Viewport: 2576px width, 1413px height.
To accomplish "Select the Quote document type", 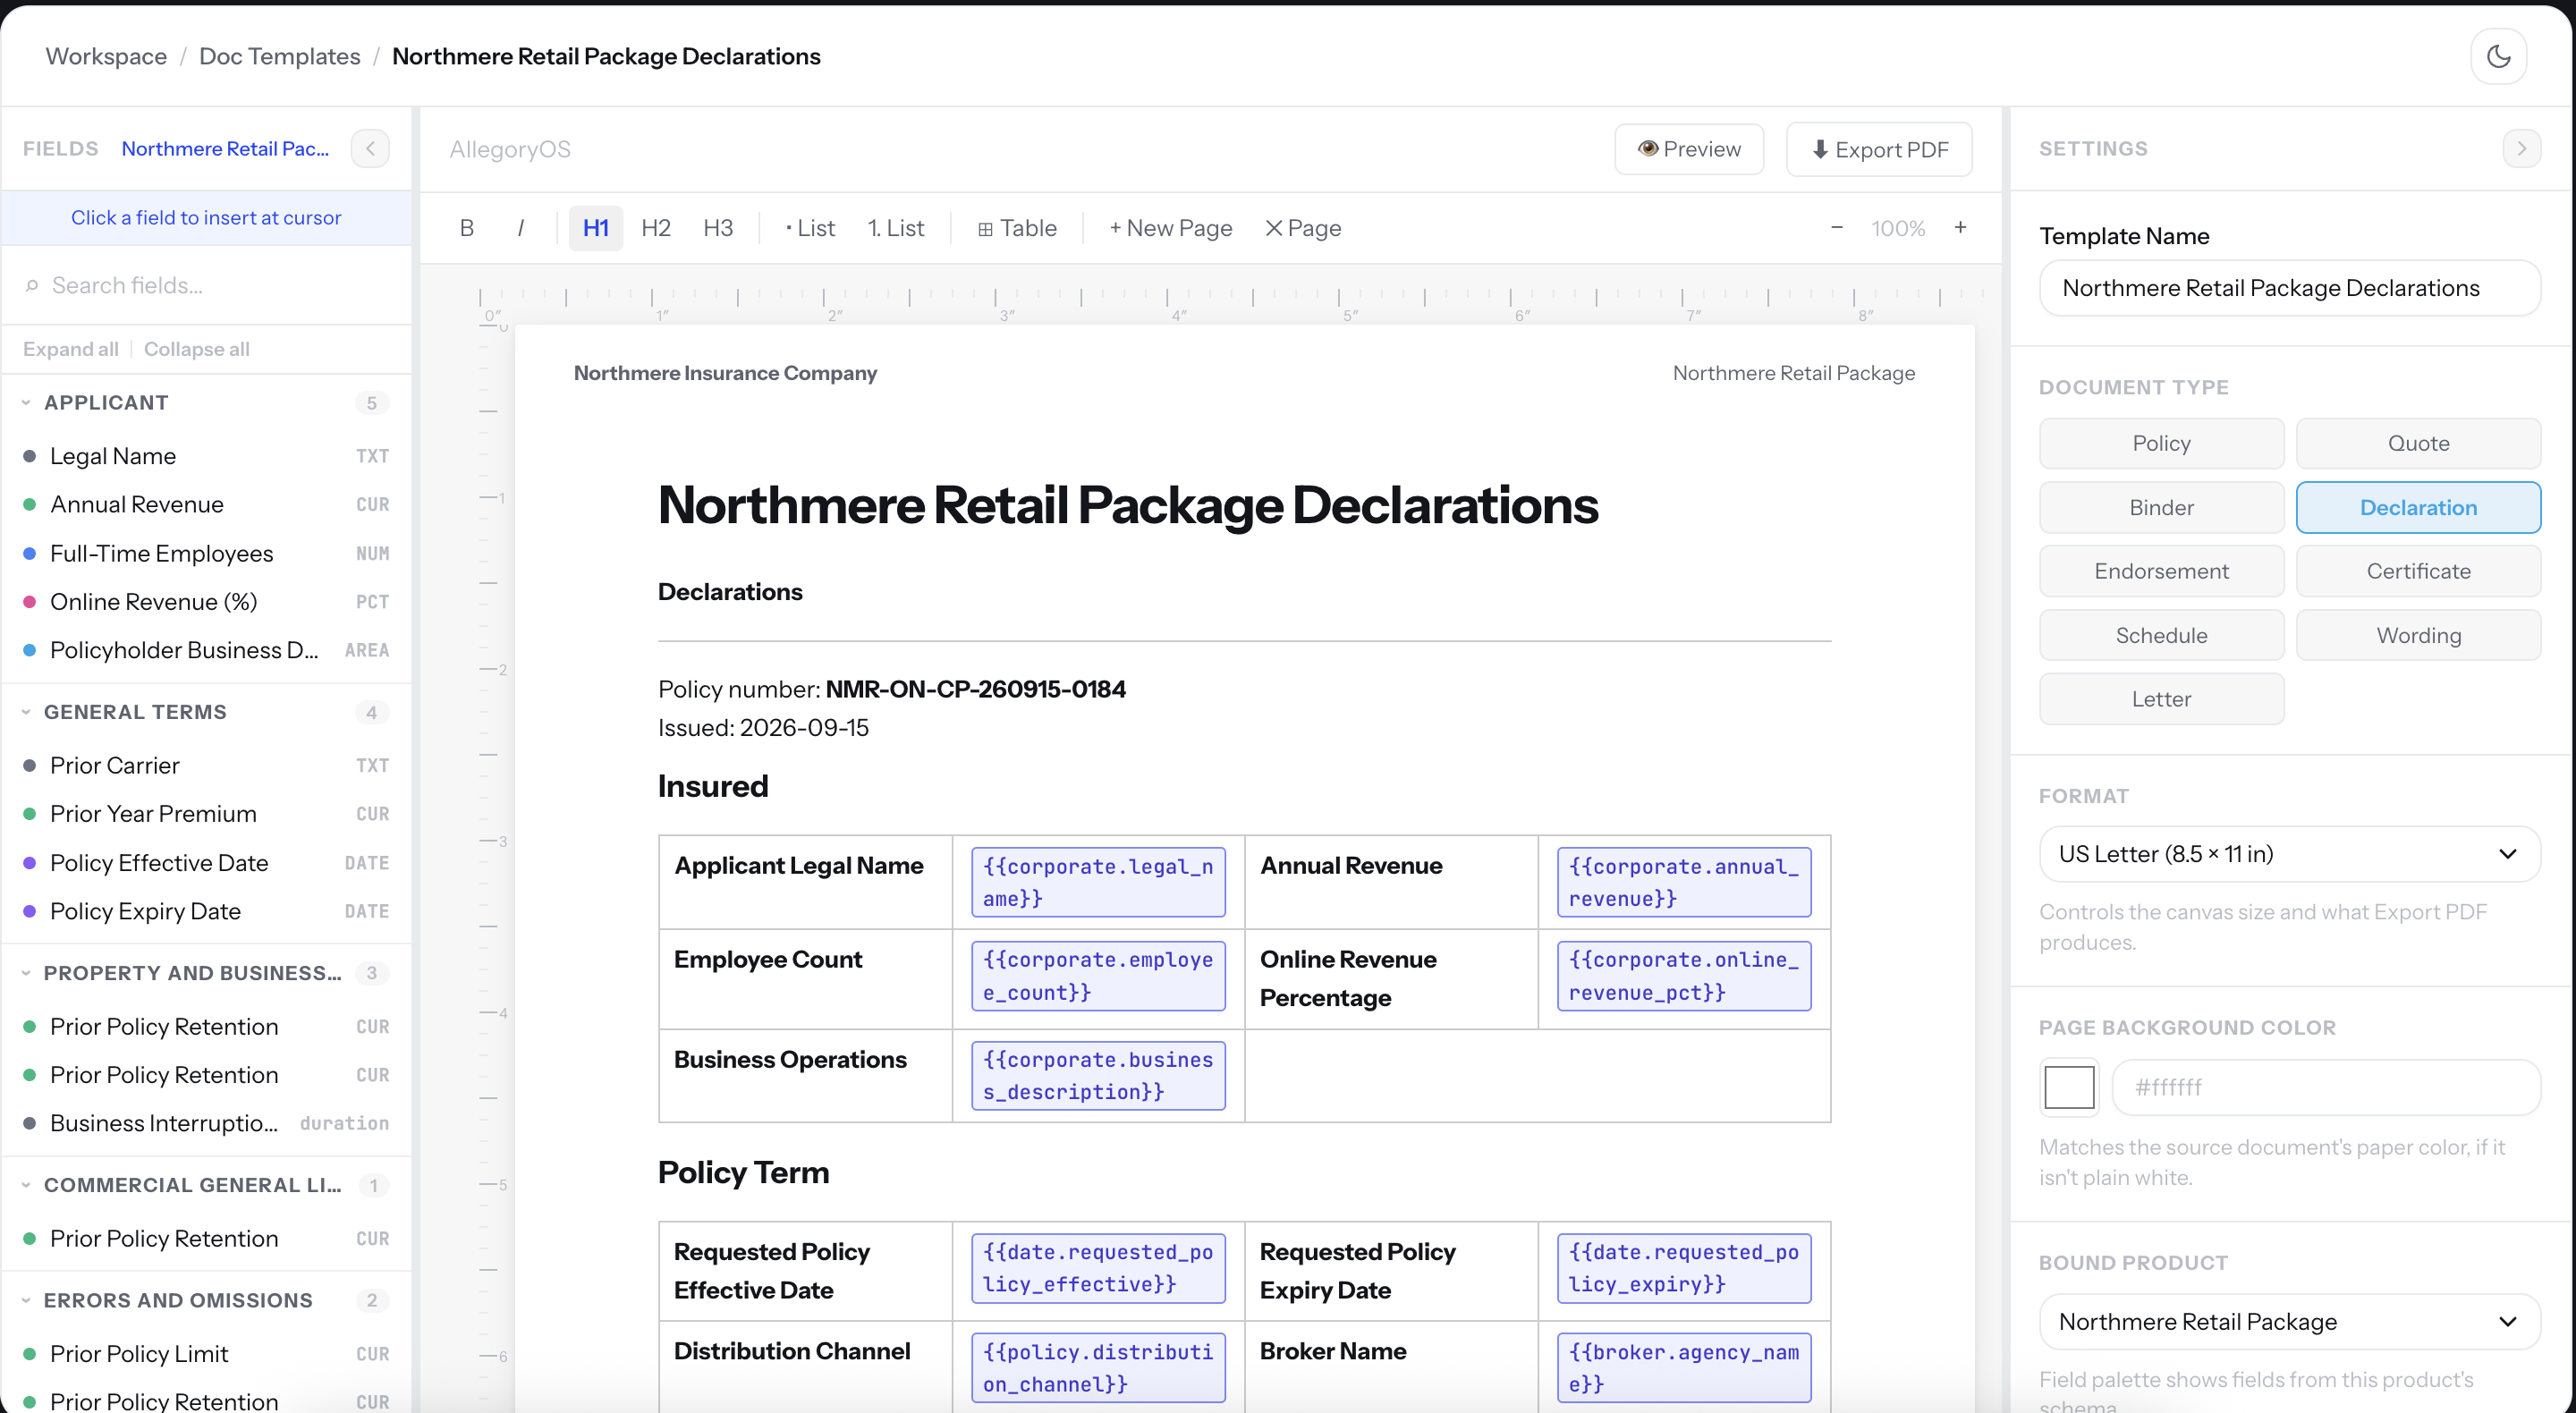I will pos(2418,443).
